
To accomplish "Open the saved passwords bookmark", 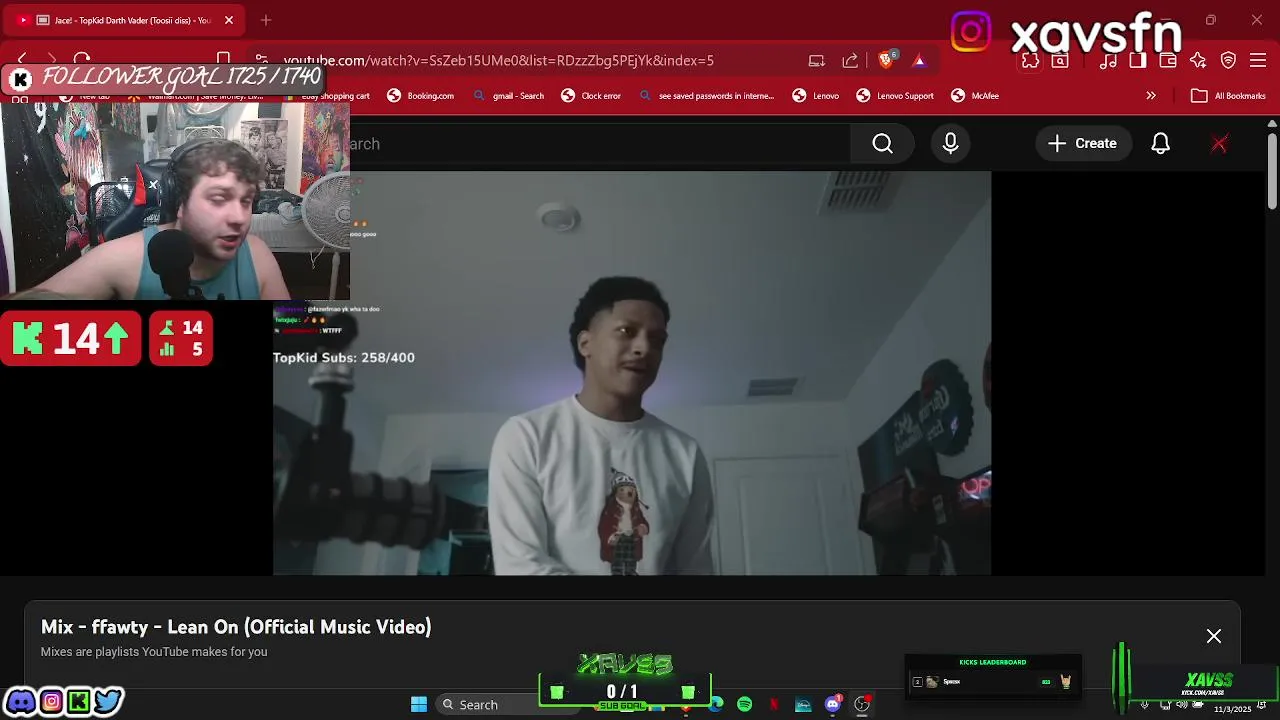I will (706, 96).
